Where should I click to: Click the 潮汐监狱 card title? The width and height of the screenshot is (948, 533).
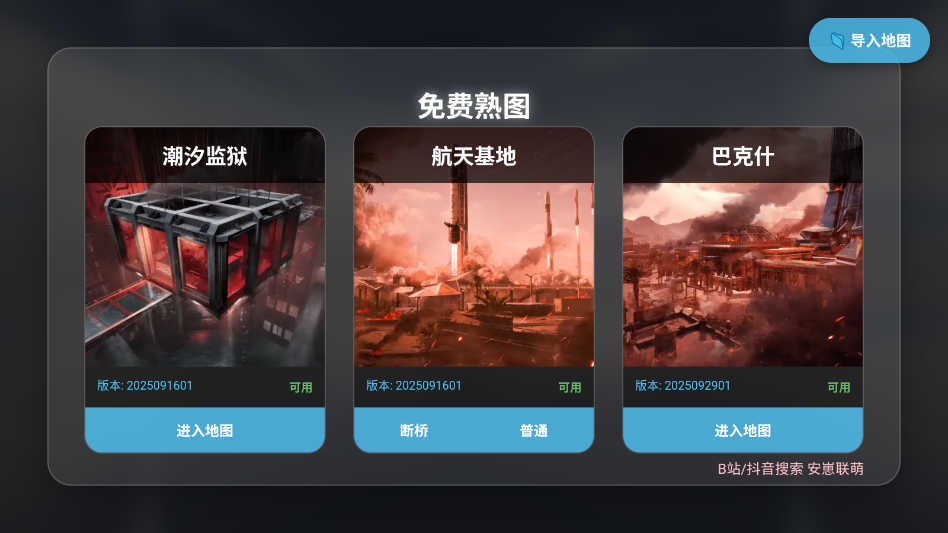click(205, 156)
